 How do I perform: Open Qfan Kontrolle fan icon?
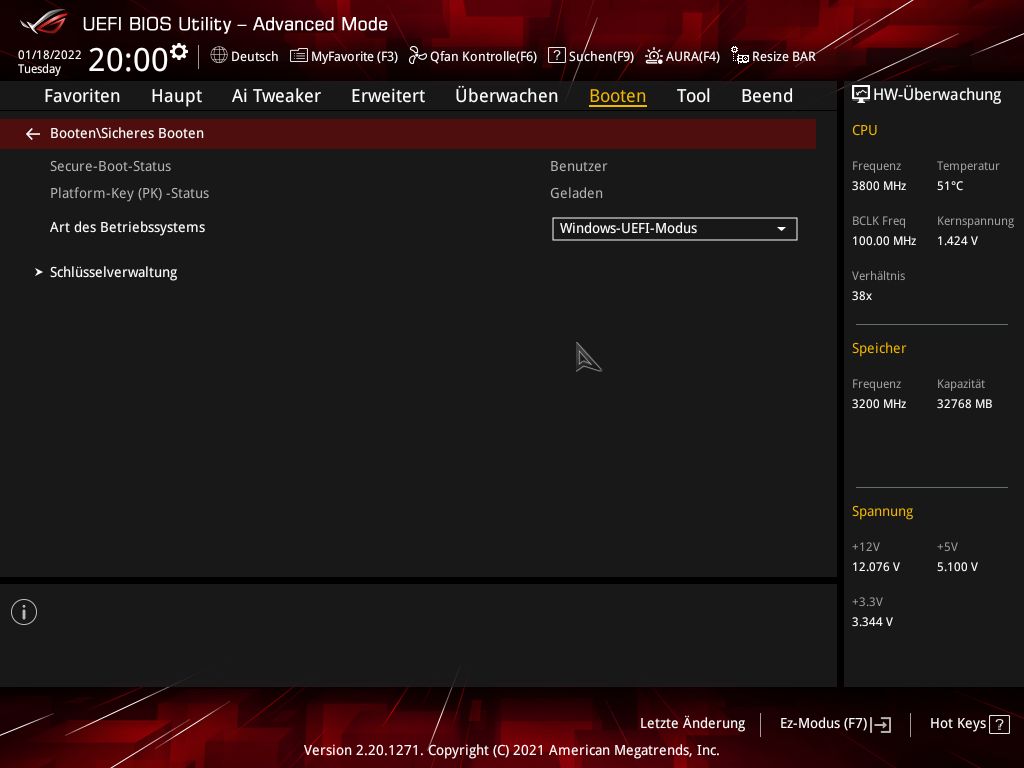click(417, 56)
